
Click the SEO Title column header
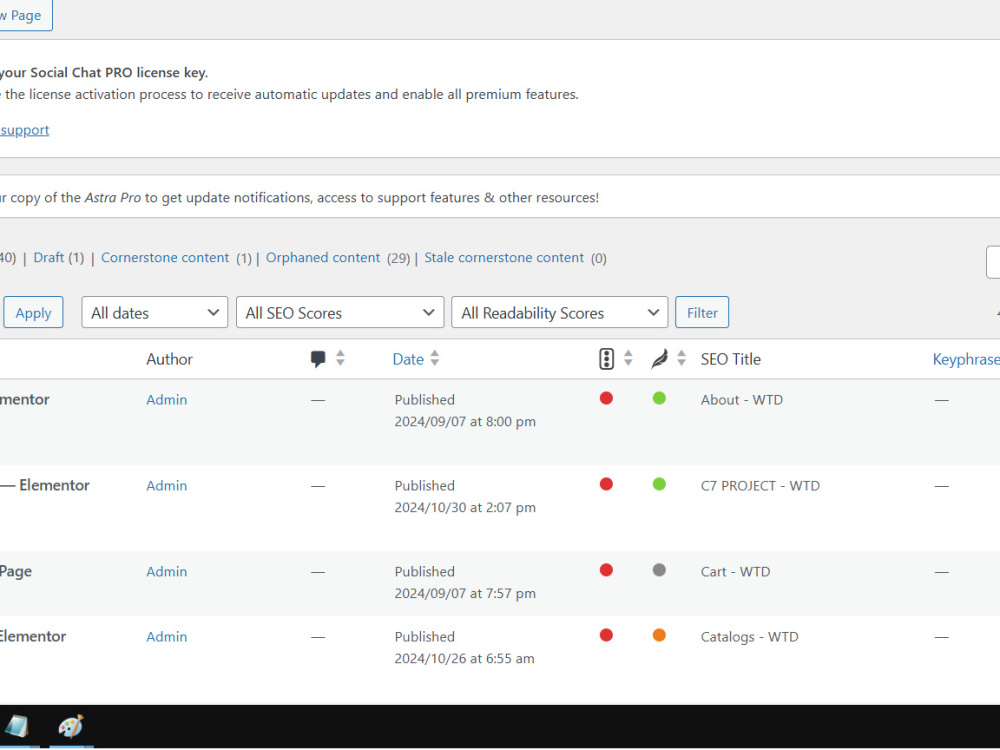730,359
